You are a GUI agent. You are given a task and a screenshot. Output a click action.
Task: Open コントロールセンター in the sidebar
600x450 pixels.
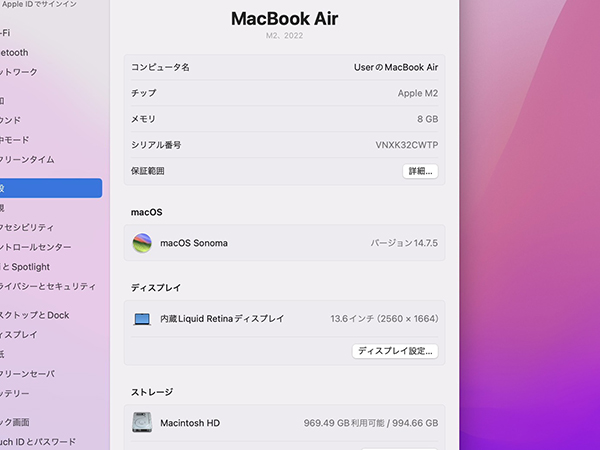point(36,247)
